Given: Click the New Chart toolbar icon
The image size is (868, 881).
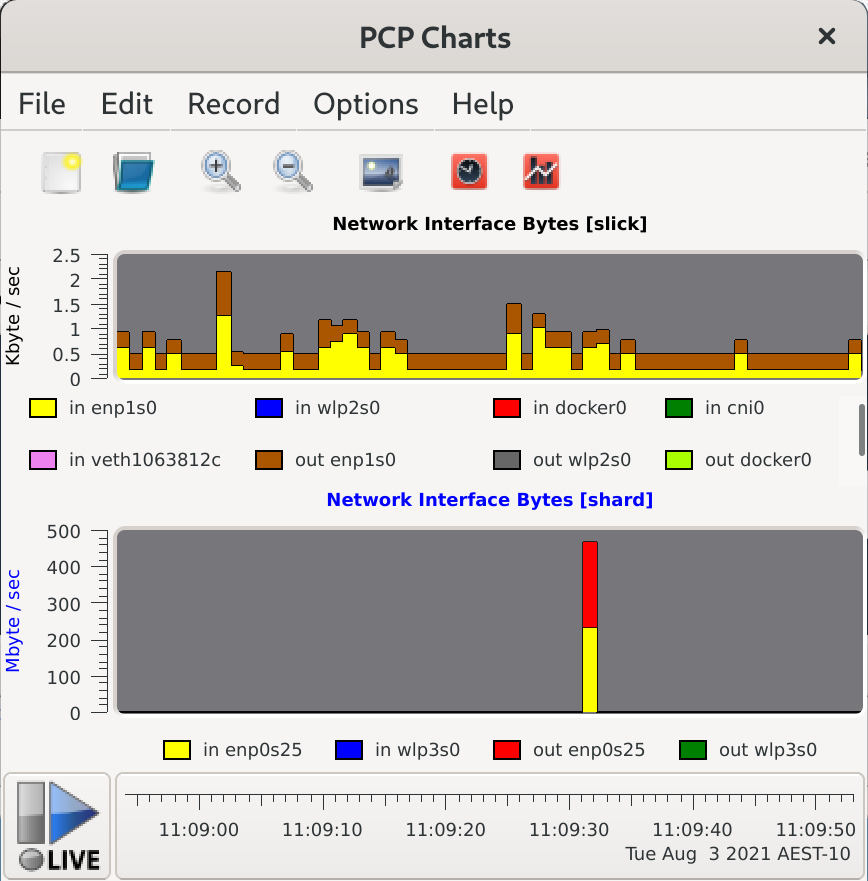Looking at the screenshot, I should 61,172.
